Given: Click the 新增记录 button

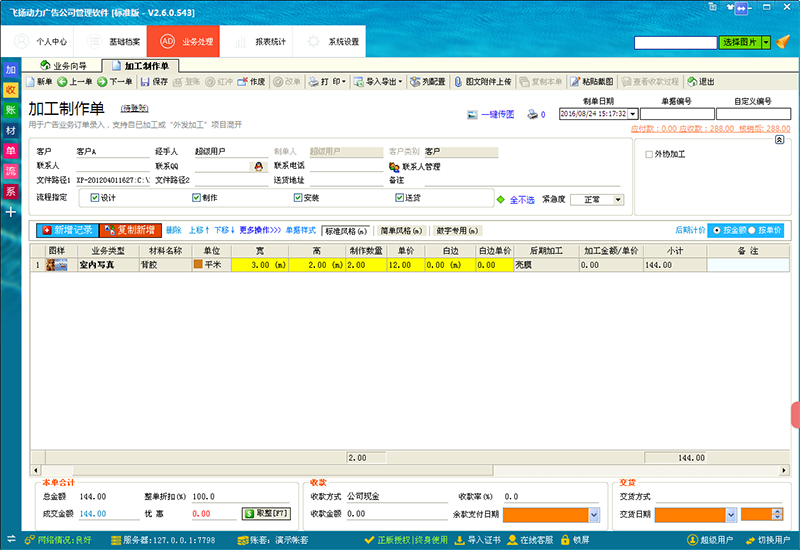Looking at the screenshot, I should pos(67,230).
